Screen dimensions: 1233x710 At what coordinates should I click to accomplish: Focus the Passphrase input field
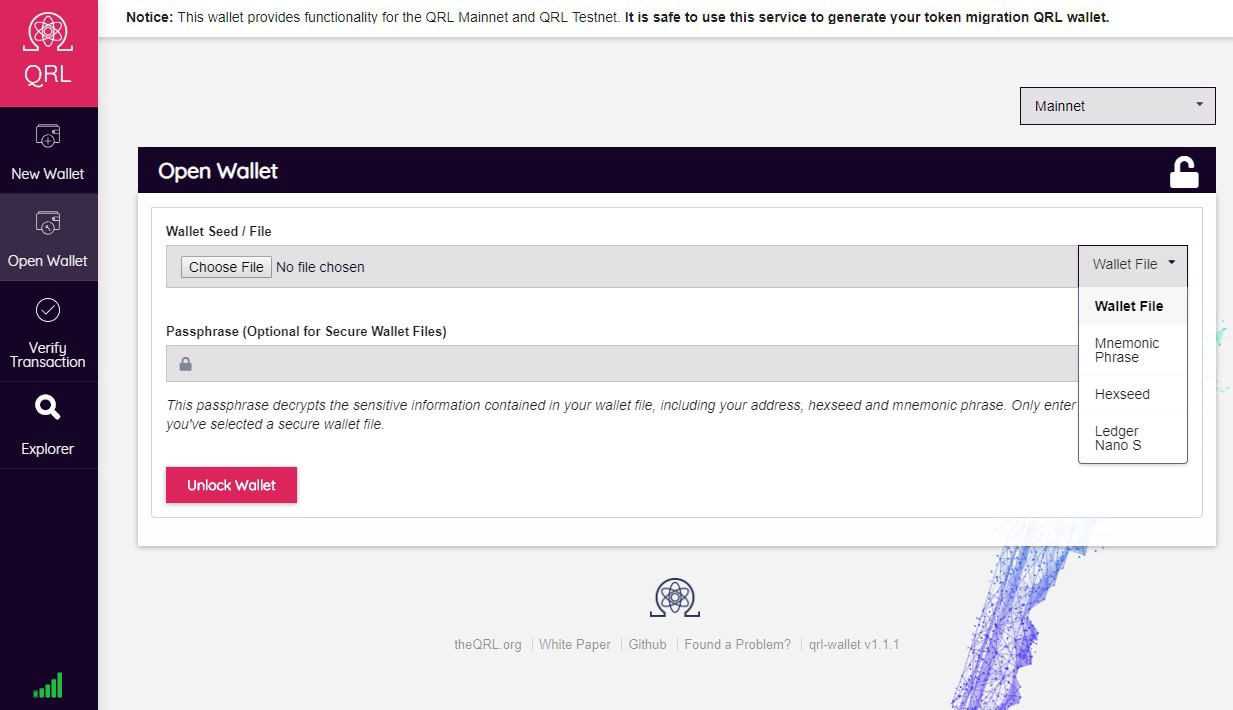coord(622,364)
